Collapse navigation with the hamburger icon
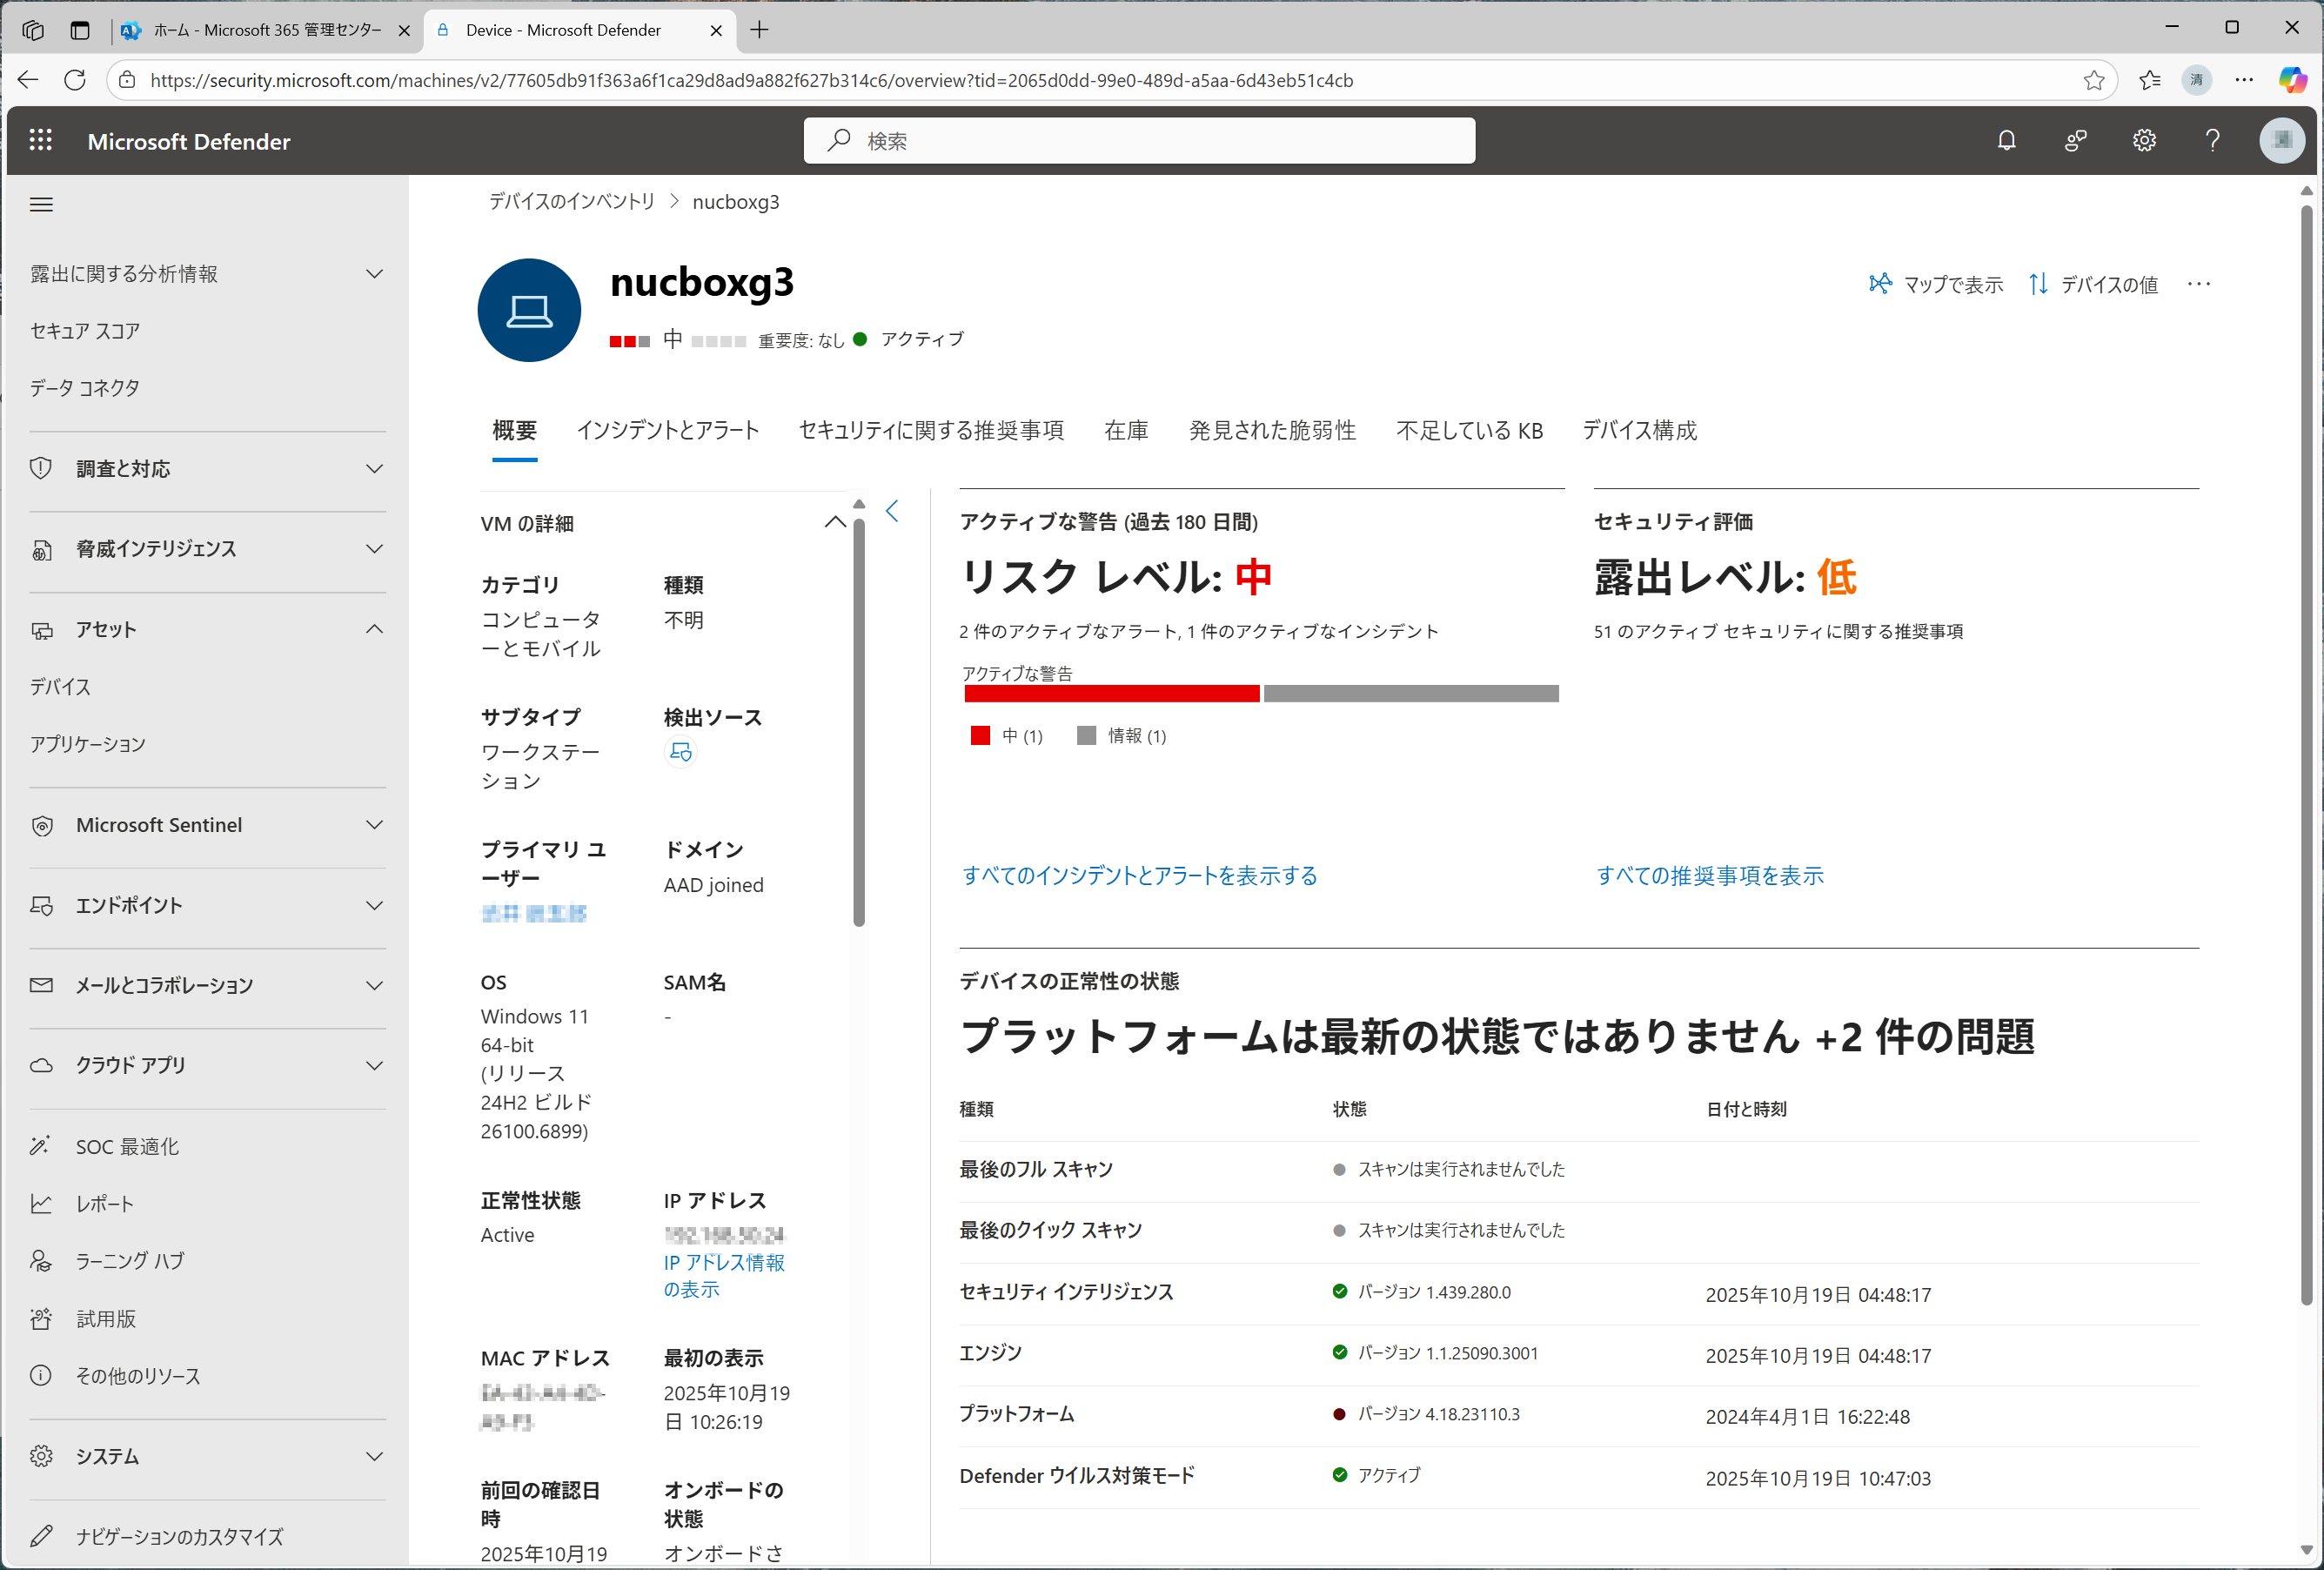 click(x=41, y=204)
